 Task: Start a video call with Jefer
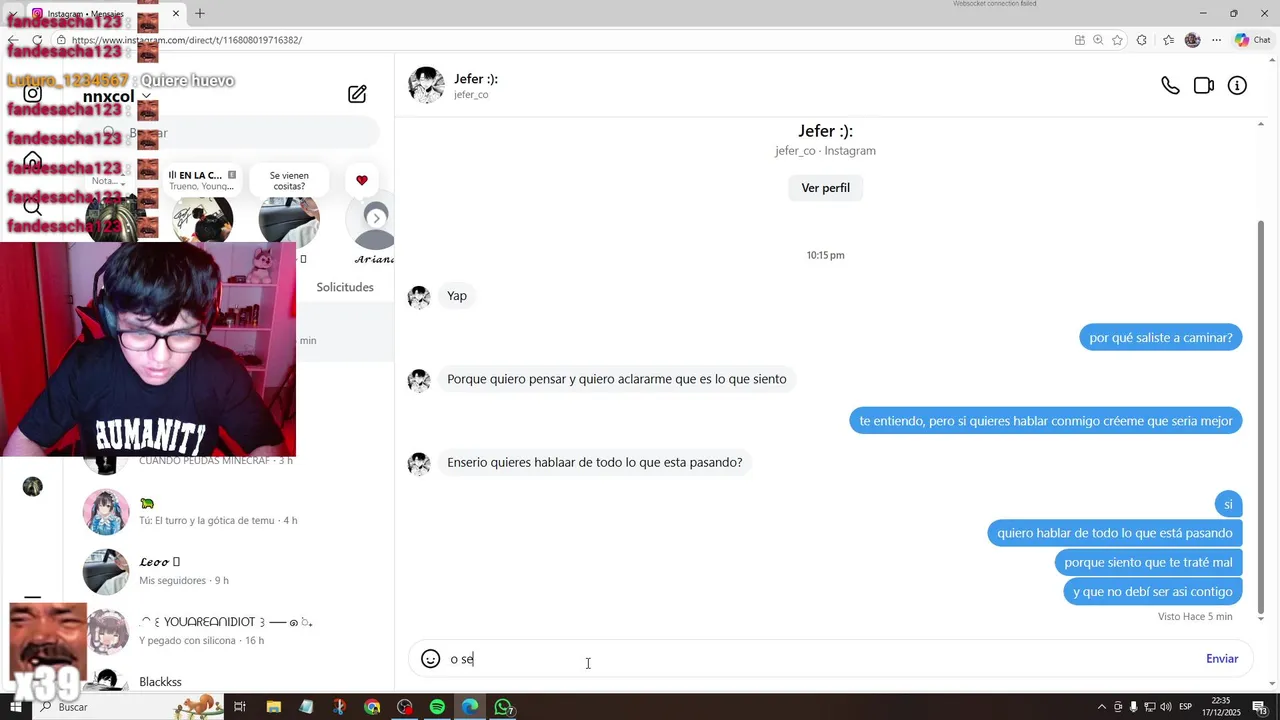point(1204,86)
